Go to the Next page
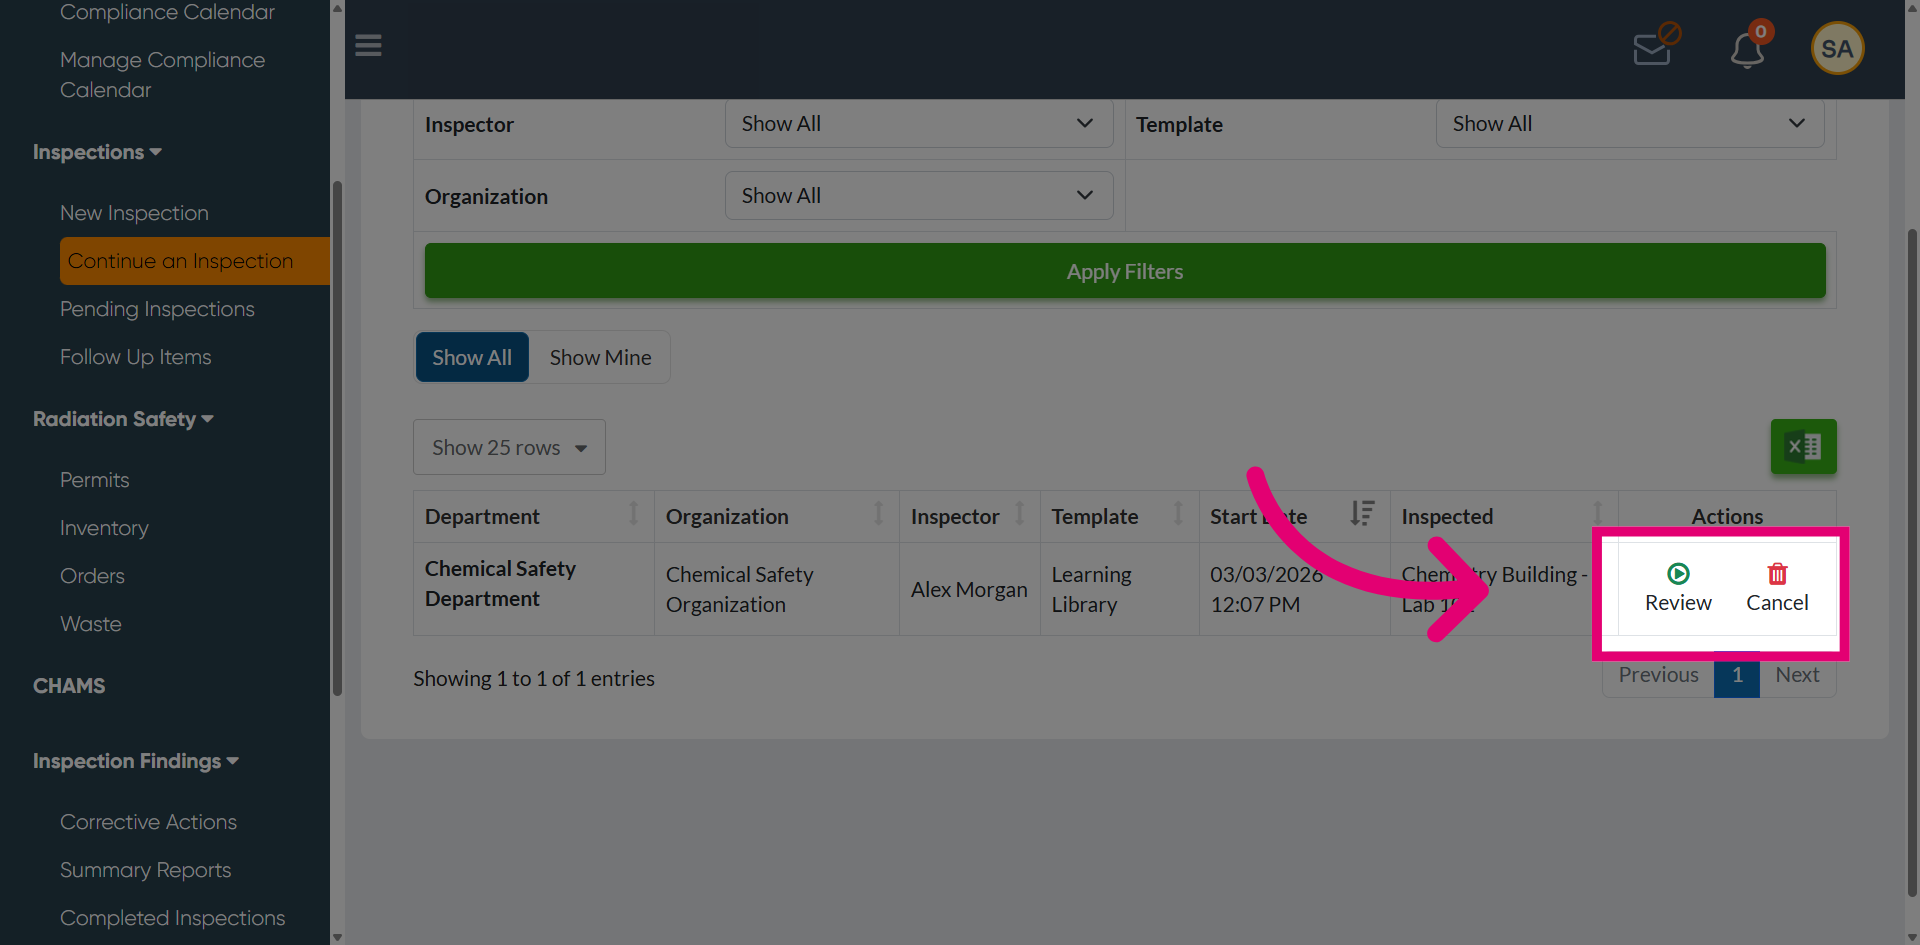This screenshot has height=945, width=1920. (1797, 675)
